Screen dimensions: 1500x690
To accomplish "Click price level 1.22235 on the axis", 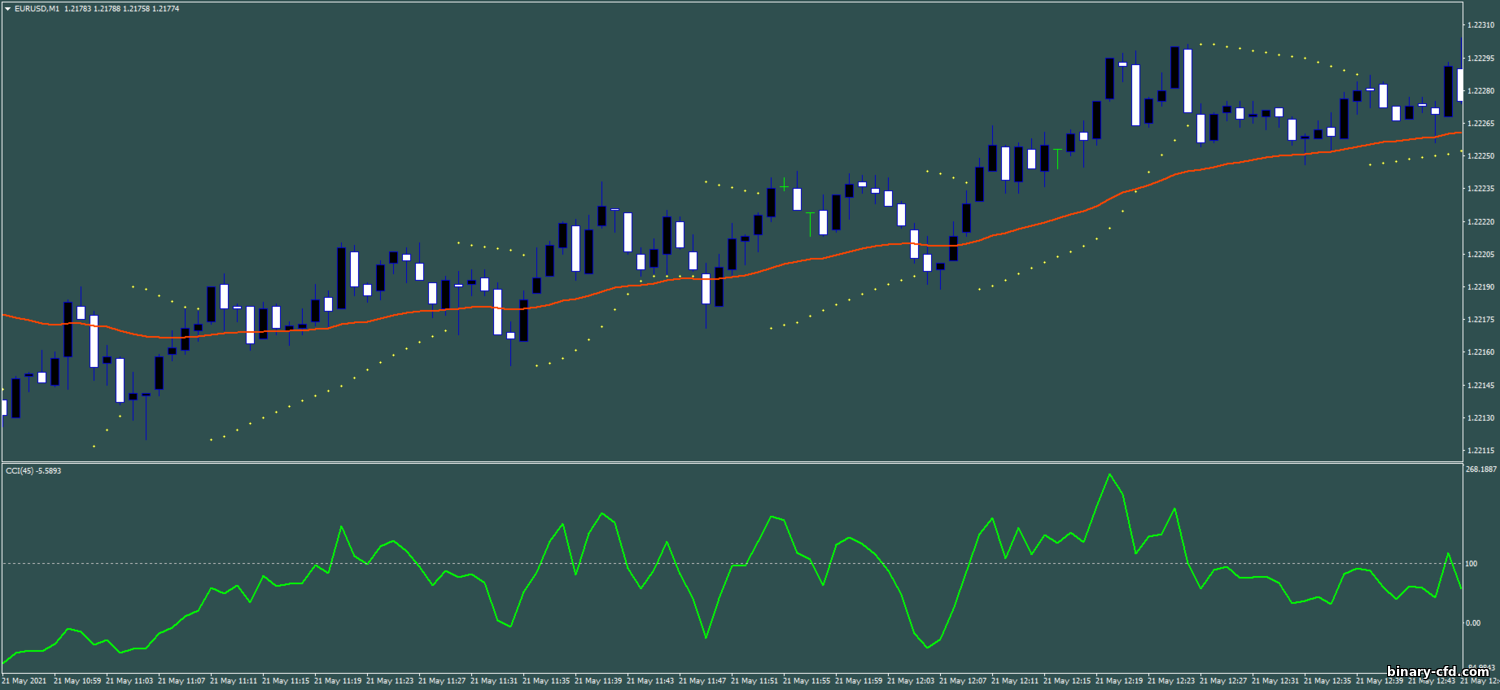I will pos(1479,189).
